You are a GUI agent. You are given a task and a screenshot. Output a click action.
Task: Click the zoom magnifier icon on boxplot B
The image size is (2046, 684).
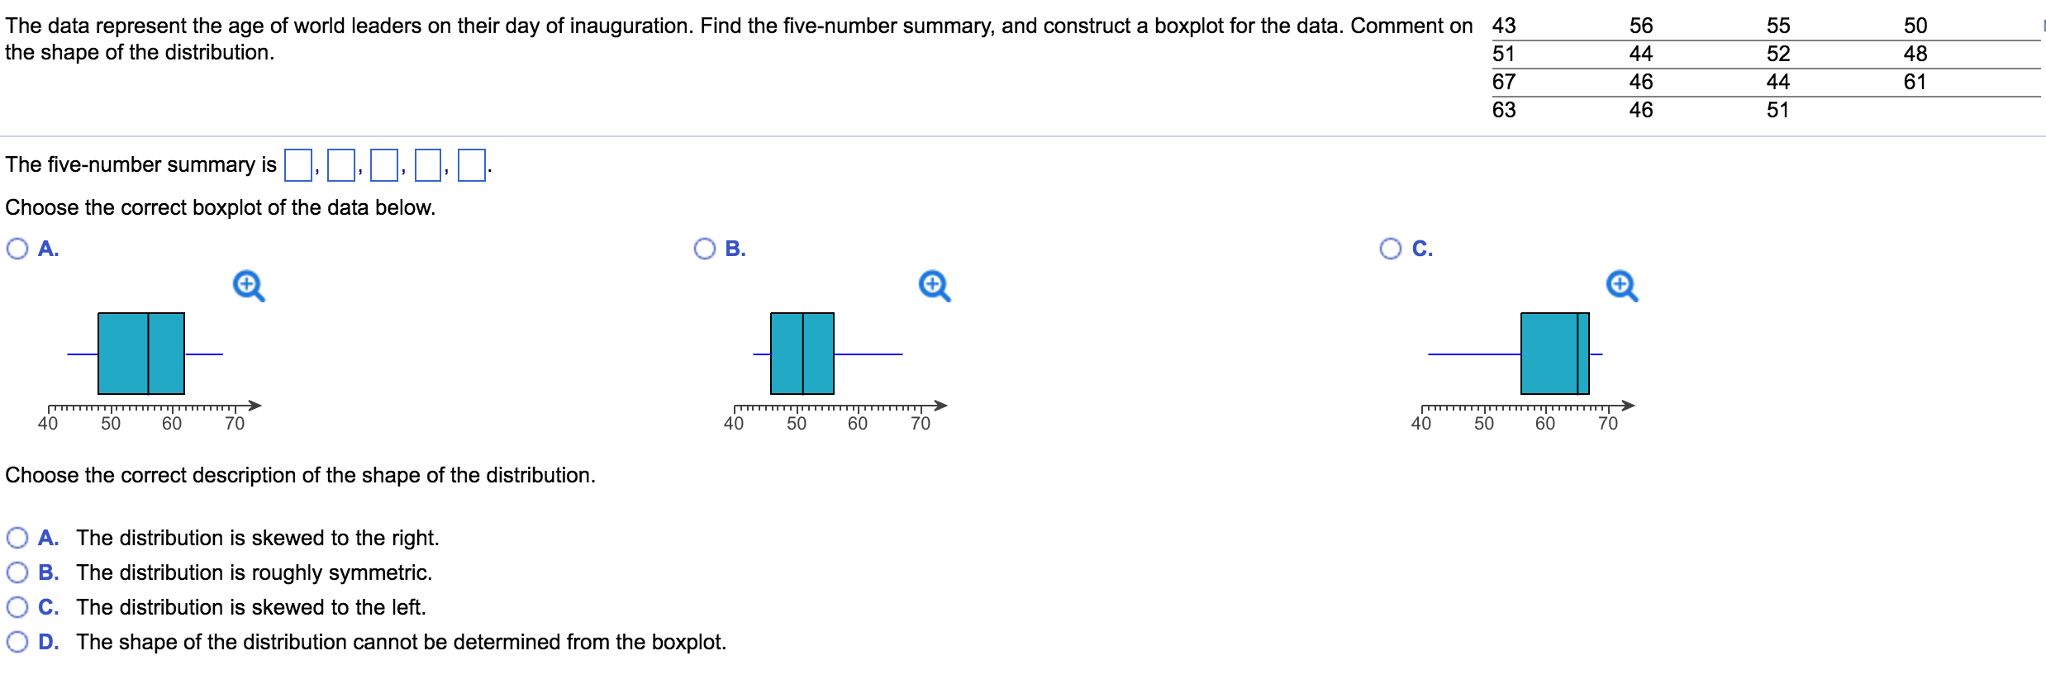[x=932, y=286]
